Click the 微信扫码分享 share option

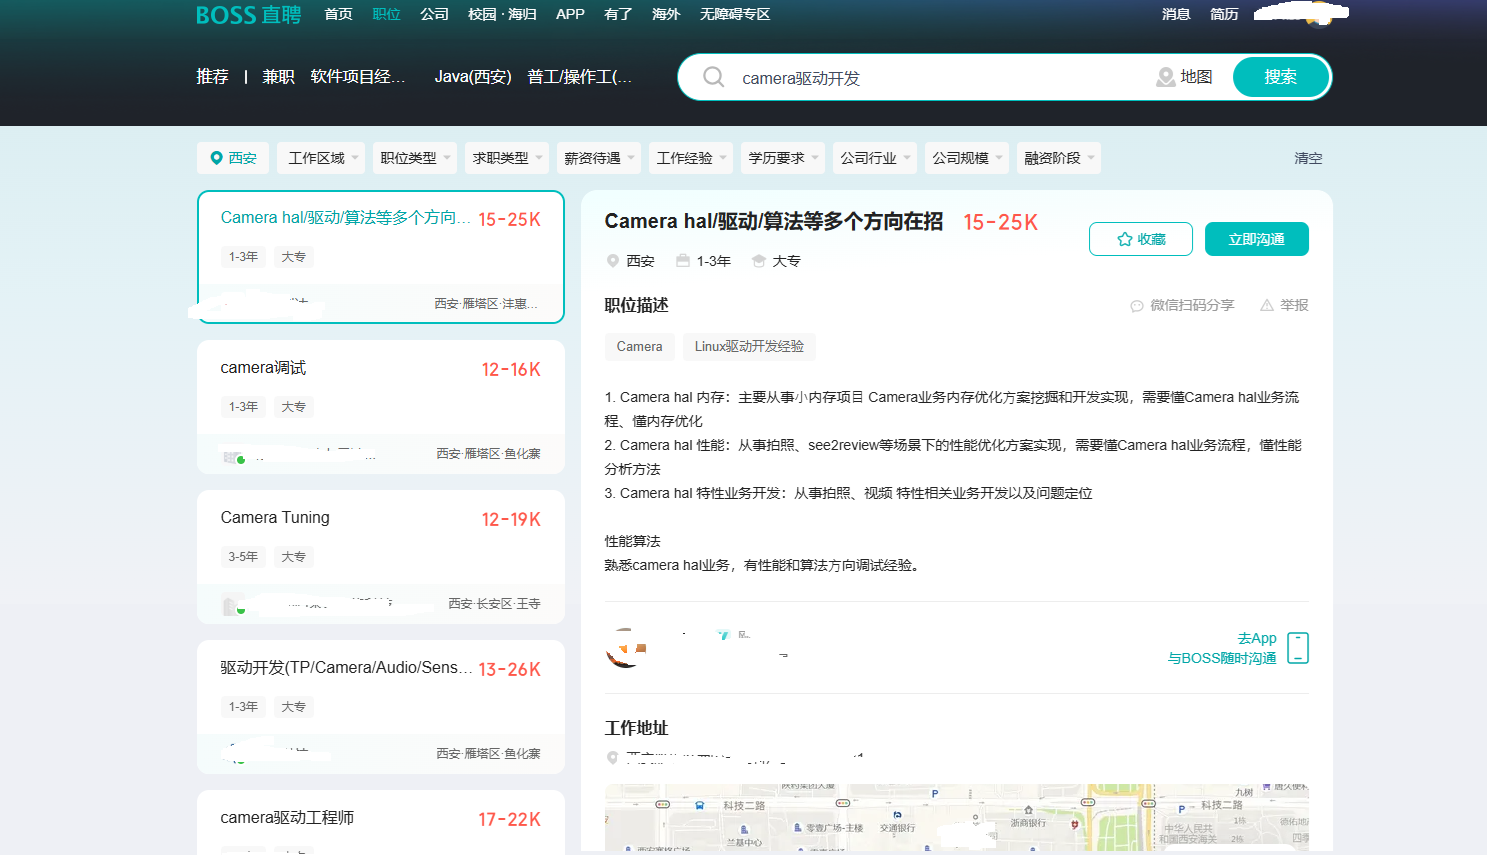(x=1182, y=305)
